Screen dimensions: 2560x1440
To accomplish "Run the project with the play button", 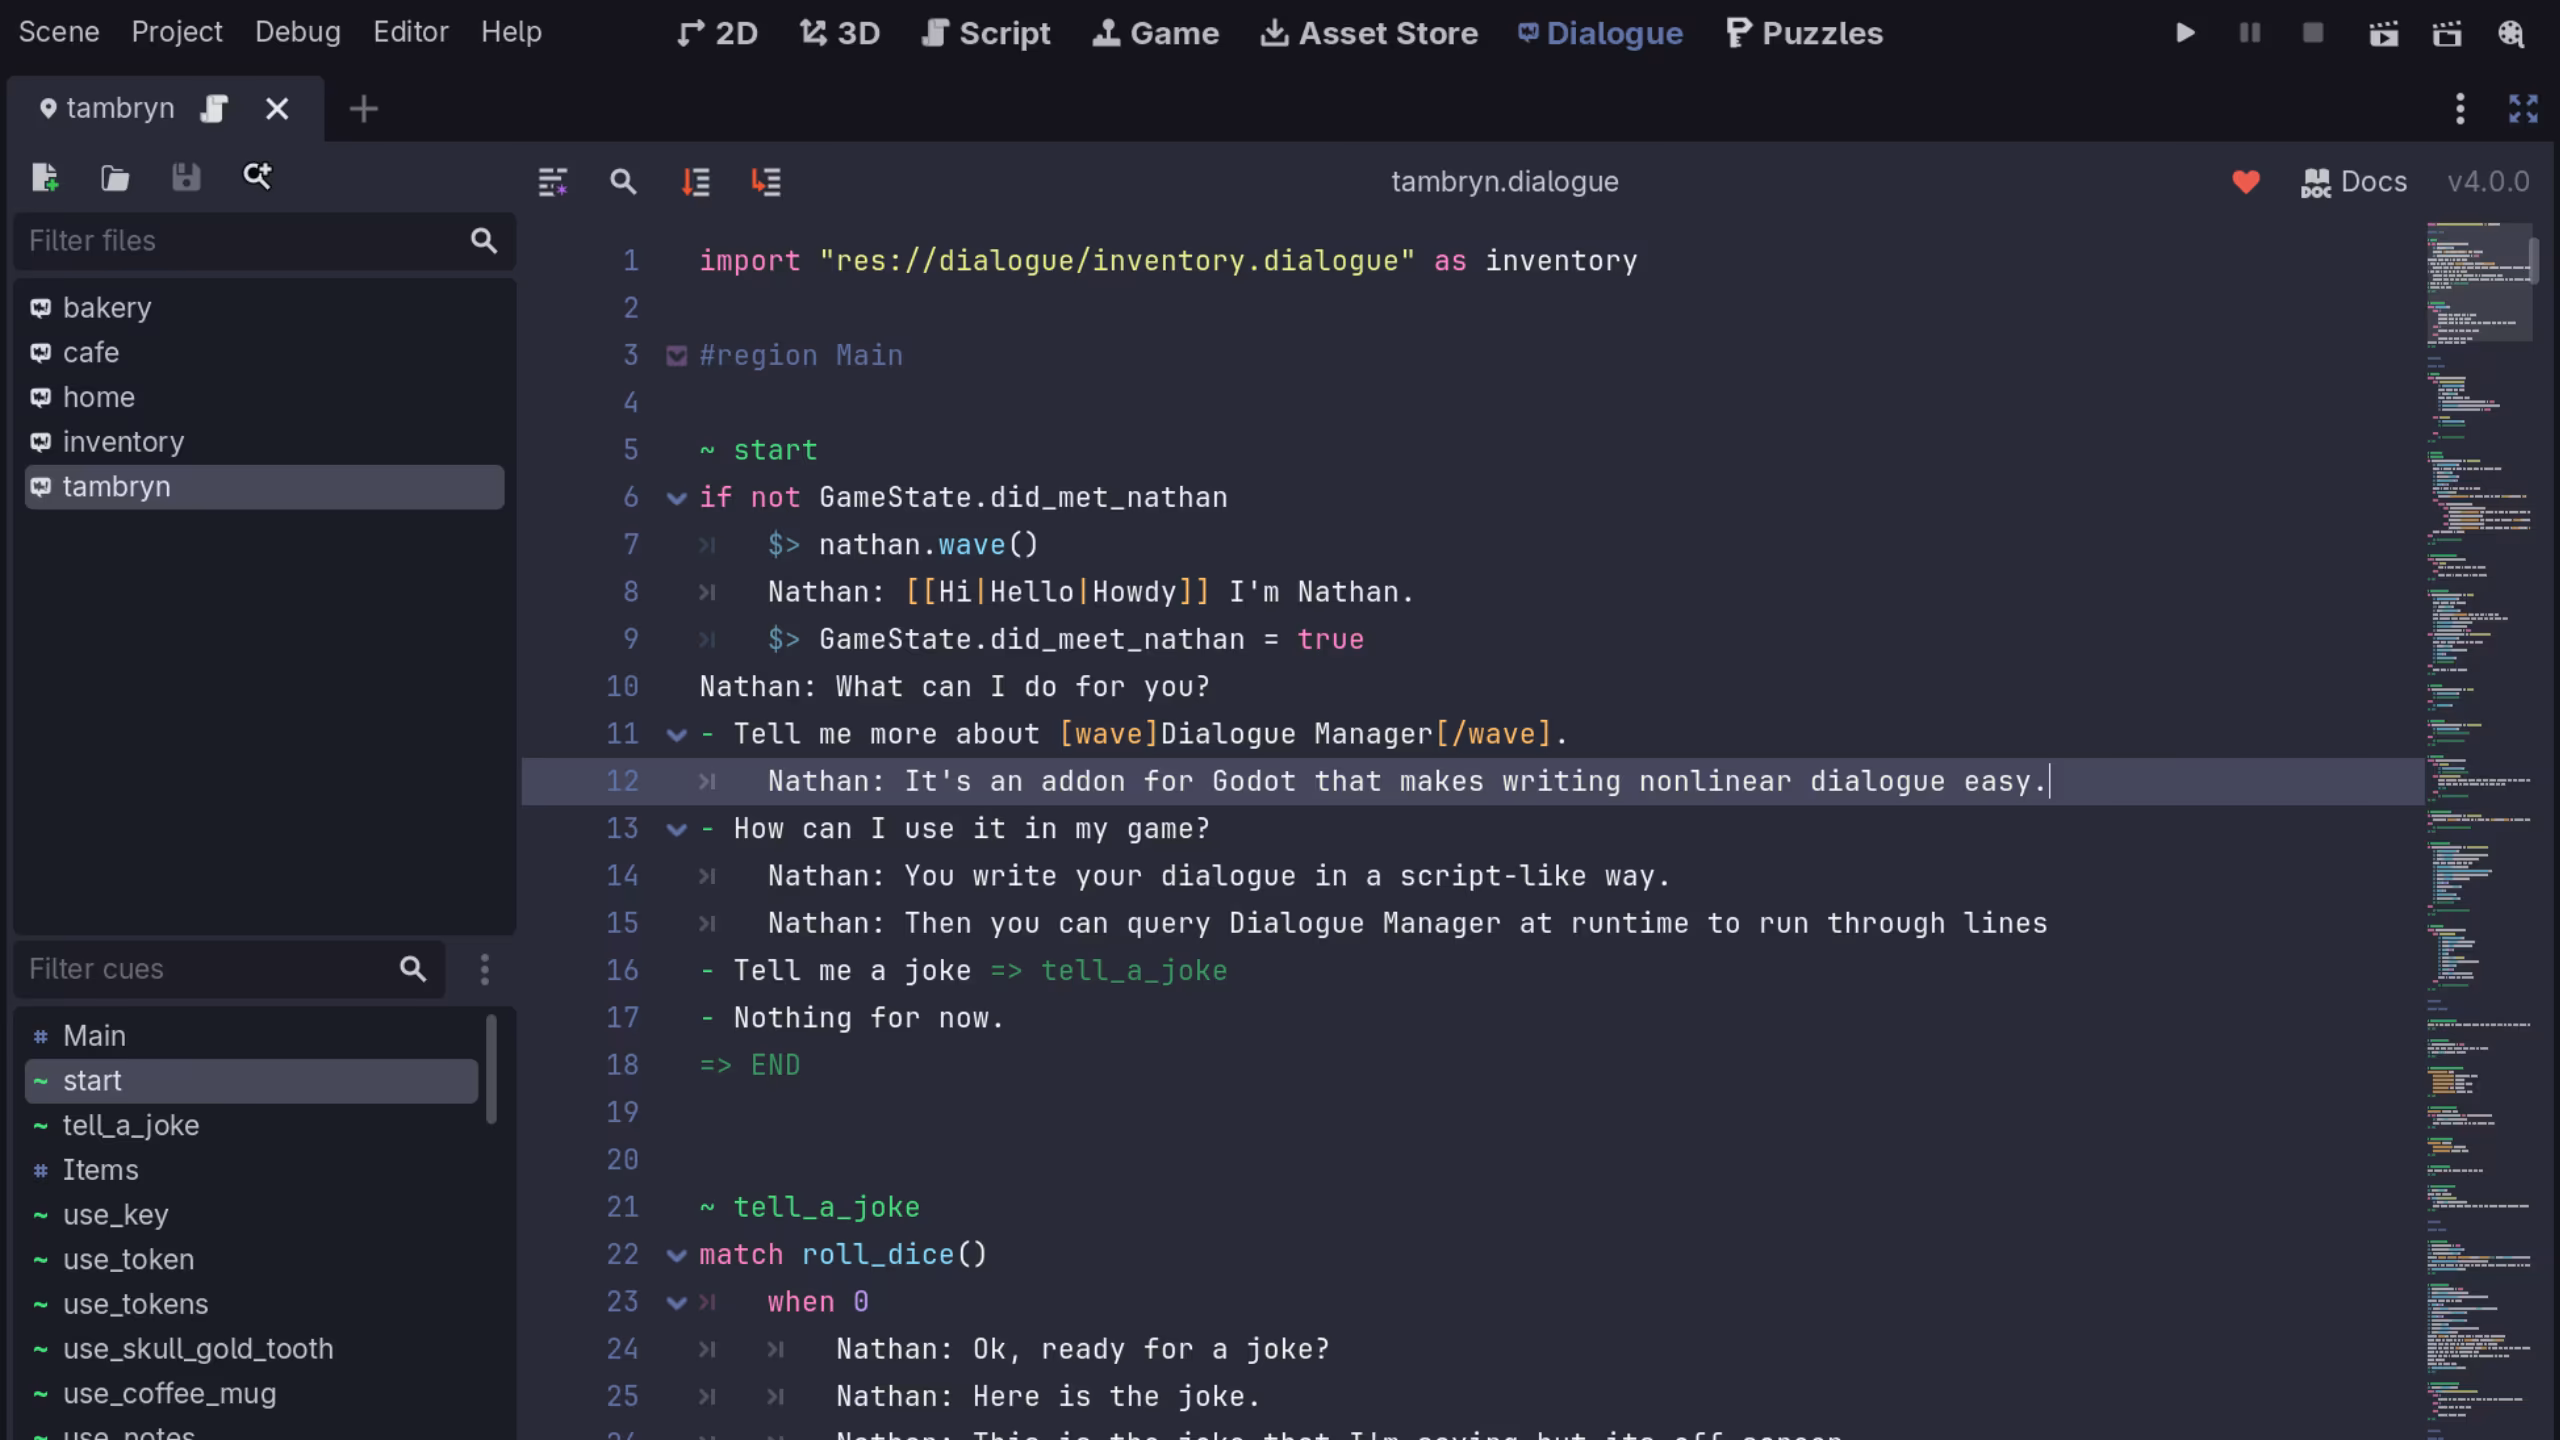I will pos(2185,33).
